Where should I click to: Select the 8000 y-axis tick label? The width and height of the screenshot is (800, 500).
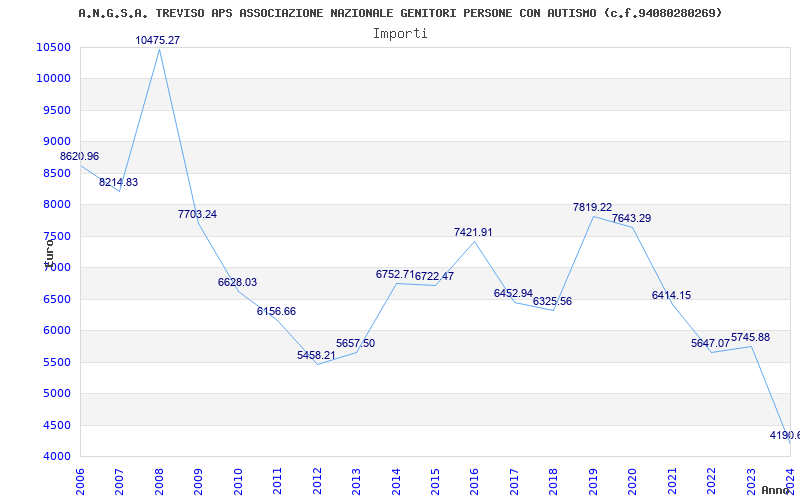tap(56, 205)
